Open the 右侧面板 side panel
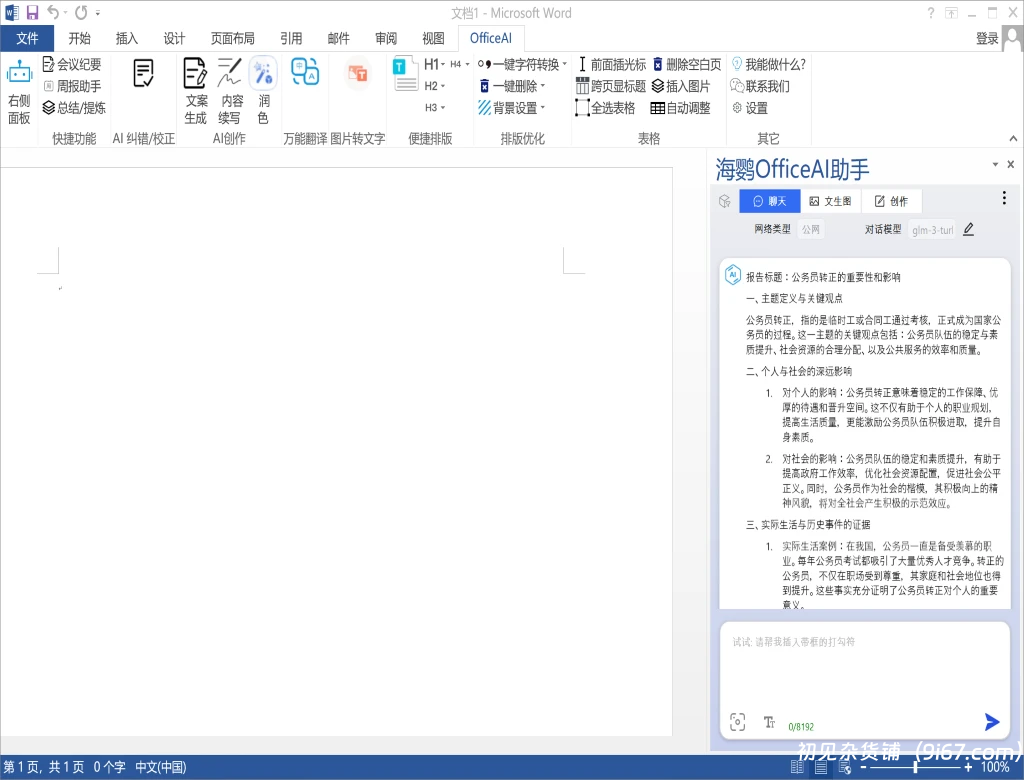The width and height of the screenshot is (1024, 780). pos(20,90)
